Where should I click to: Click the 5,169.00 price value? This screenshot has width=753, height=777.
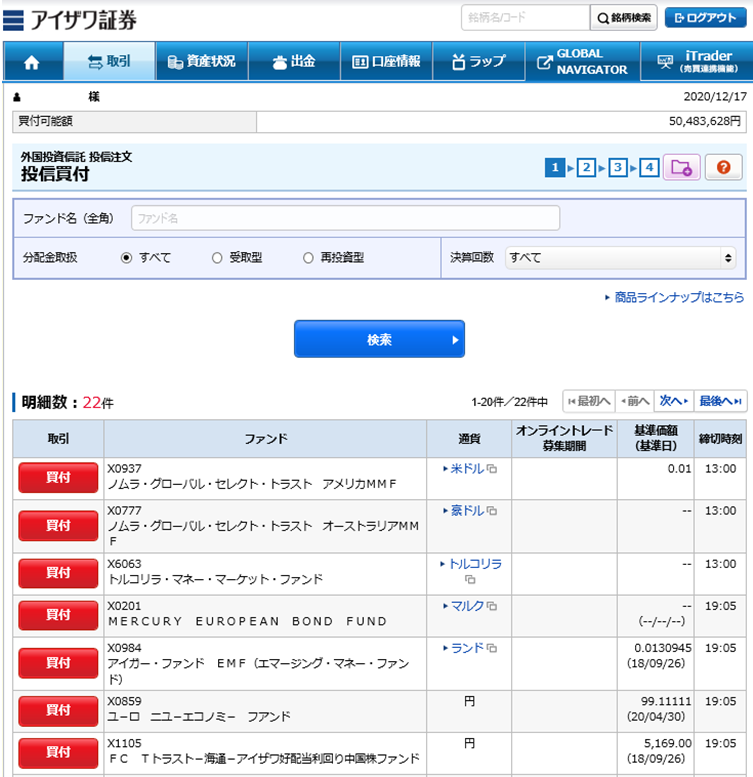667,743
